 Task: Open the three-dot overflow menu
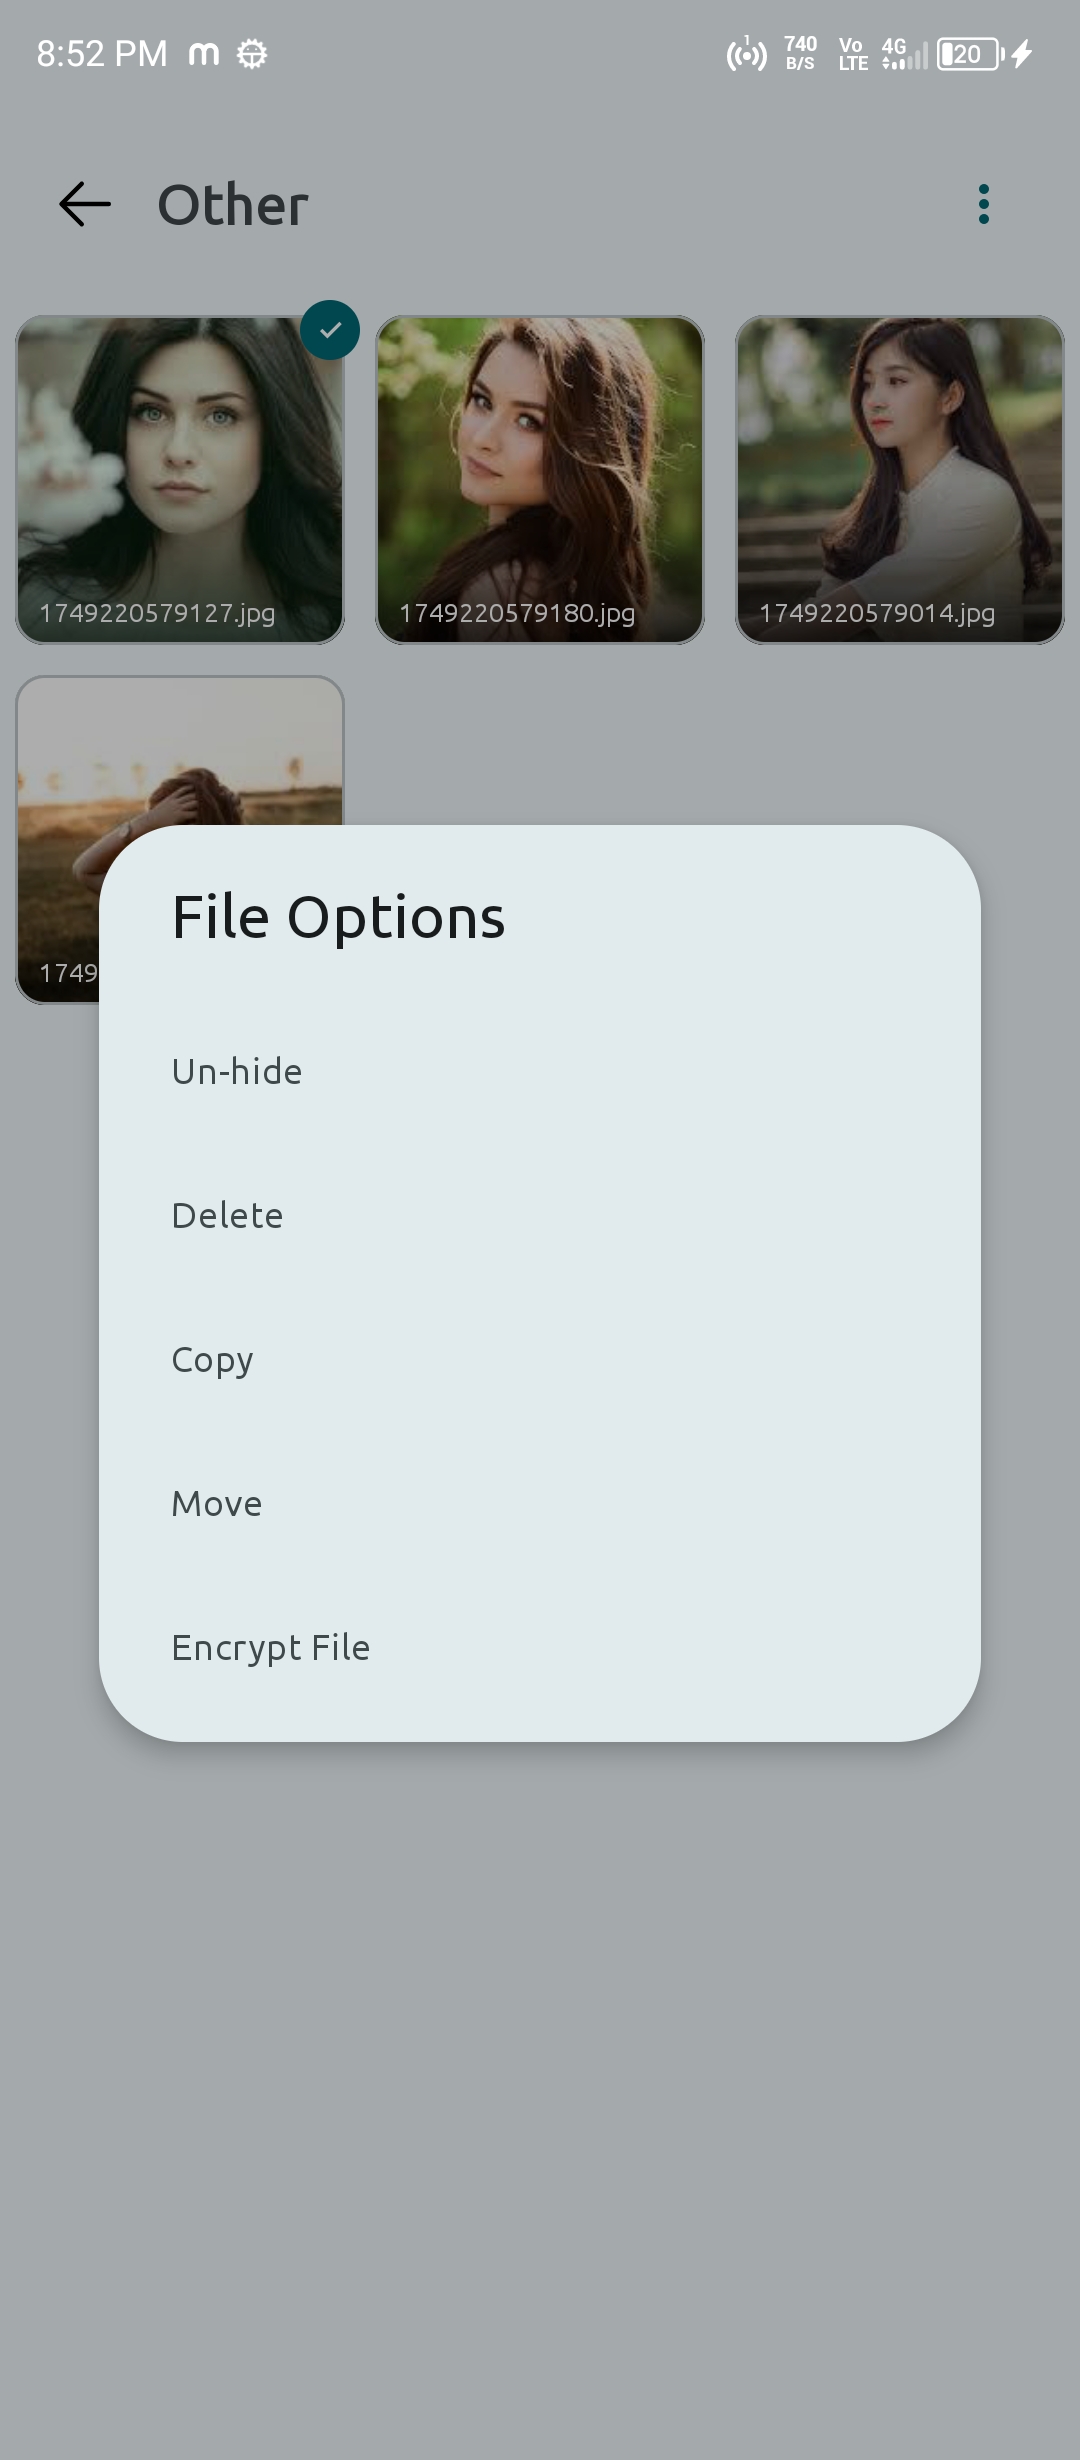click(x=983, y=205)
